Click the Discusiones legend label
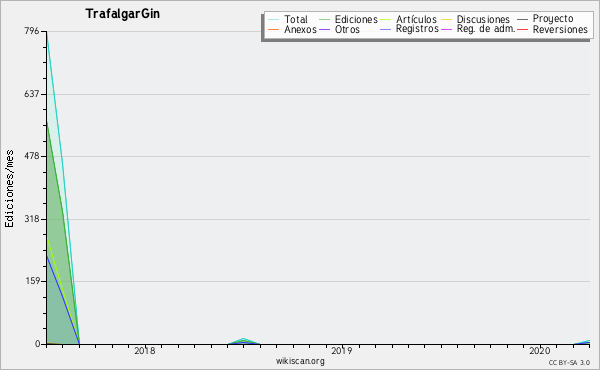 [x=483, y=19]
